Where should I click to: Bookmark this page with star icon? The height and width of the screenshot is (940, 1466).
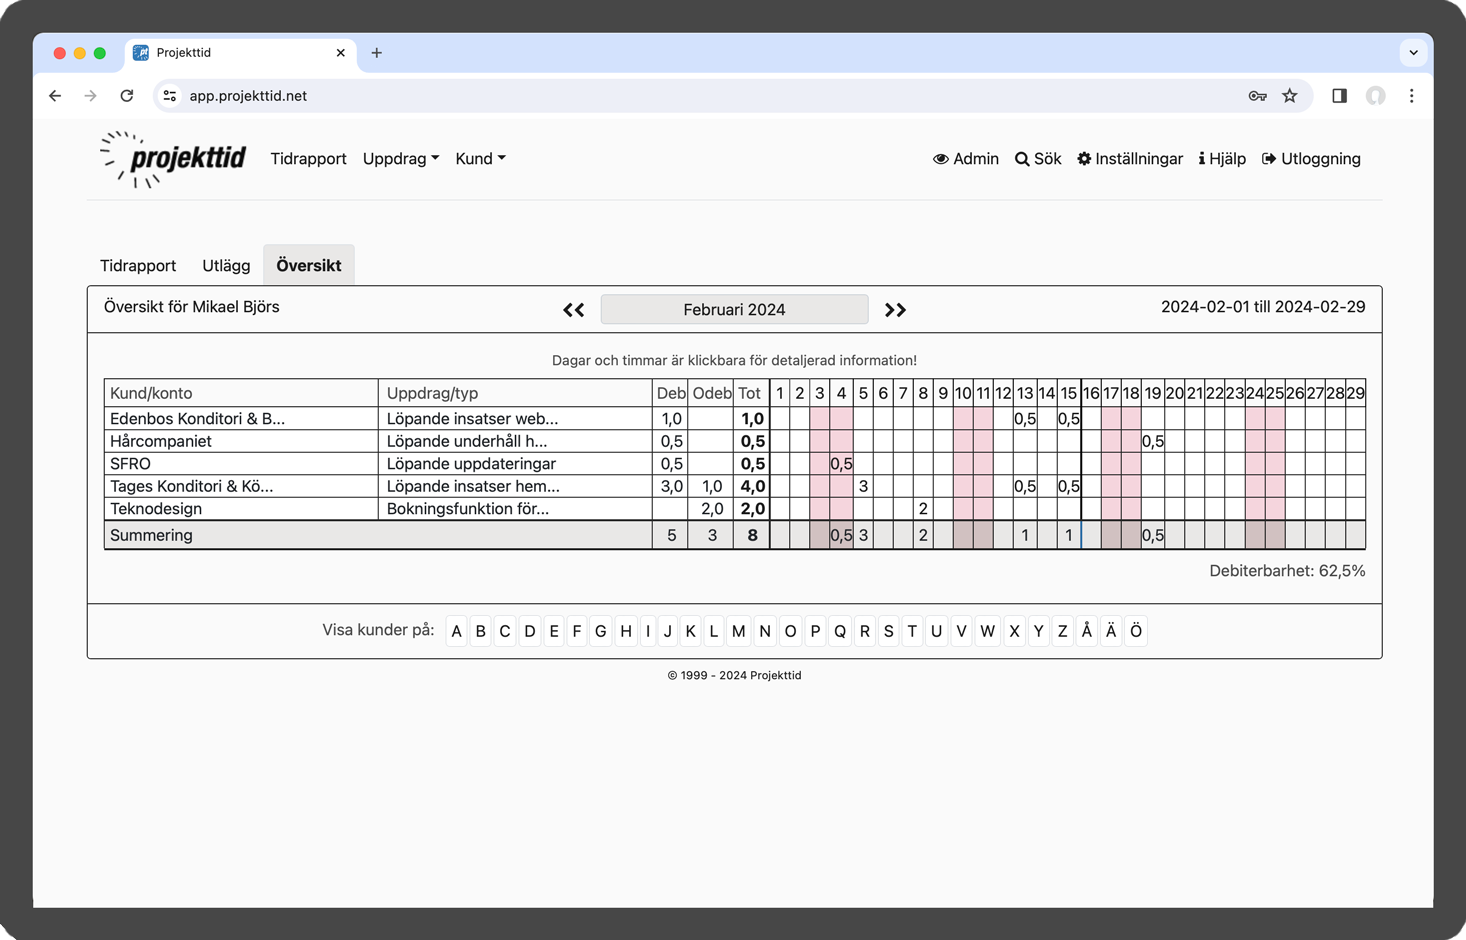pyautogui.click(x=1290, y=96)
